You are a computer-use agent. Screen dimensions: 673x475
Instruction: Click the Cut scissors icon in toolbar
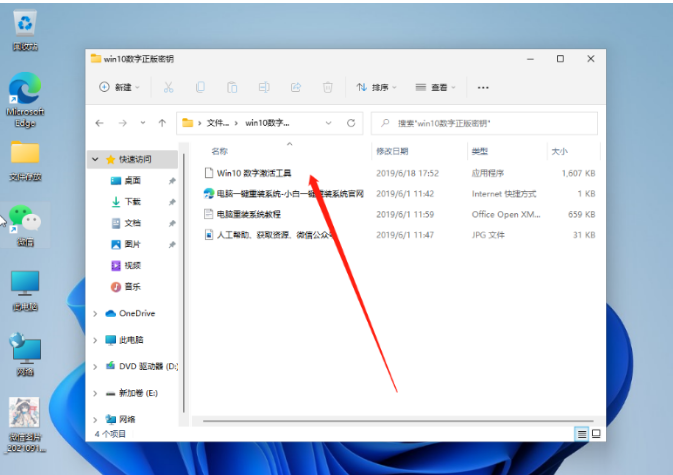168,88
